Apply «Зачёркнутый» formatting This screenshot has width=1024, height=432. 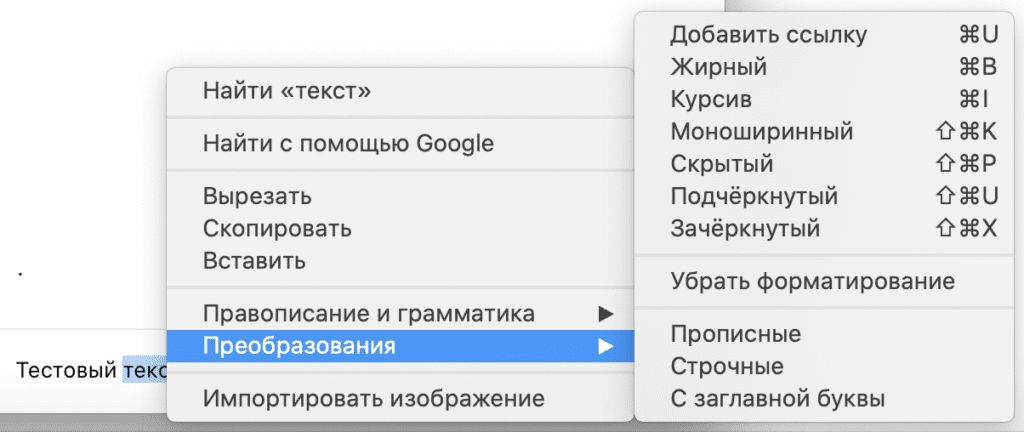point(745,228)
